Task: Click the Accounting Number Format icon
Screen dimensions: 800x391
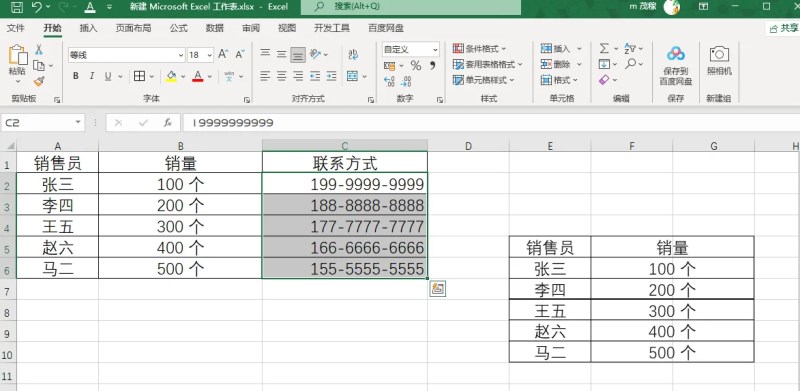Action: [x=389, y=66]
